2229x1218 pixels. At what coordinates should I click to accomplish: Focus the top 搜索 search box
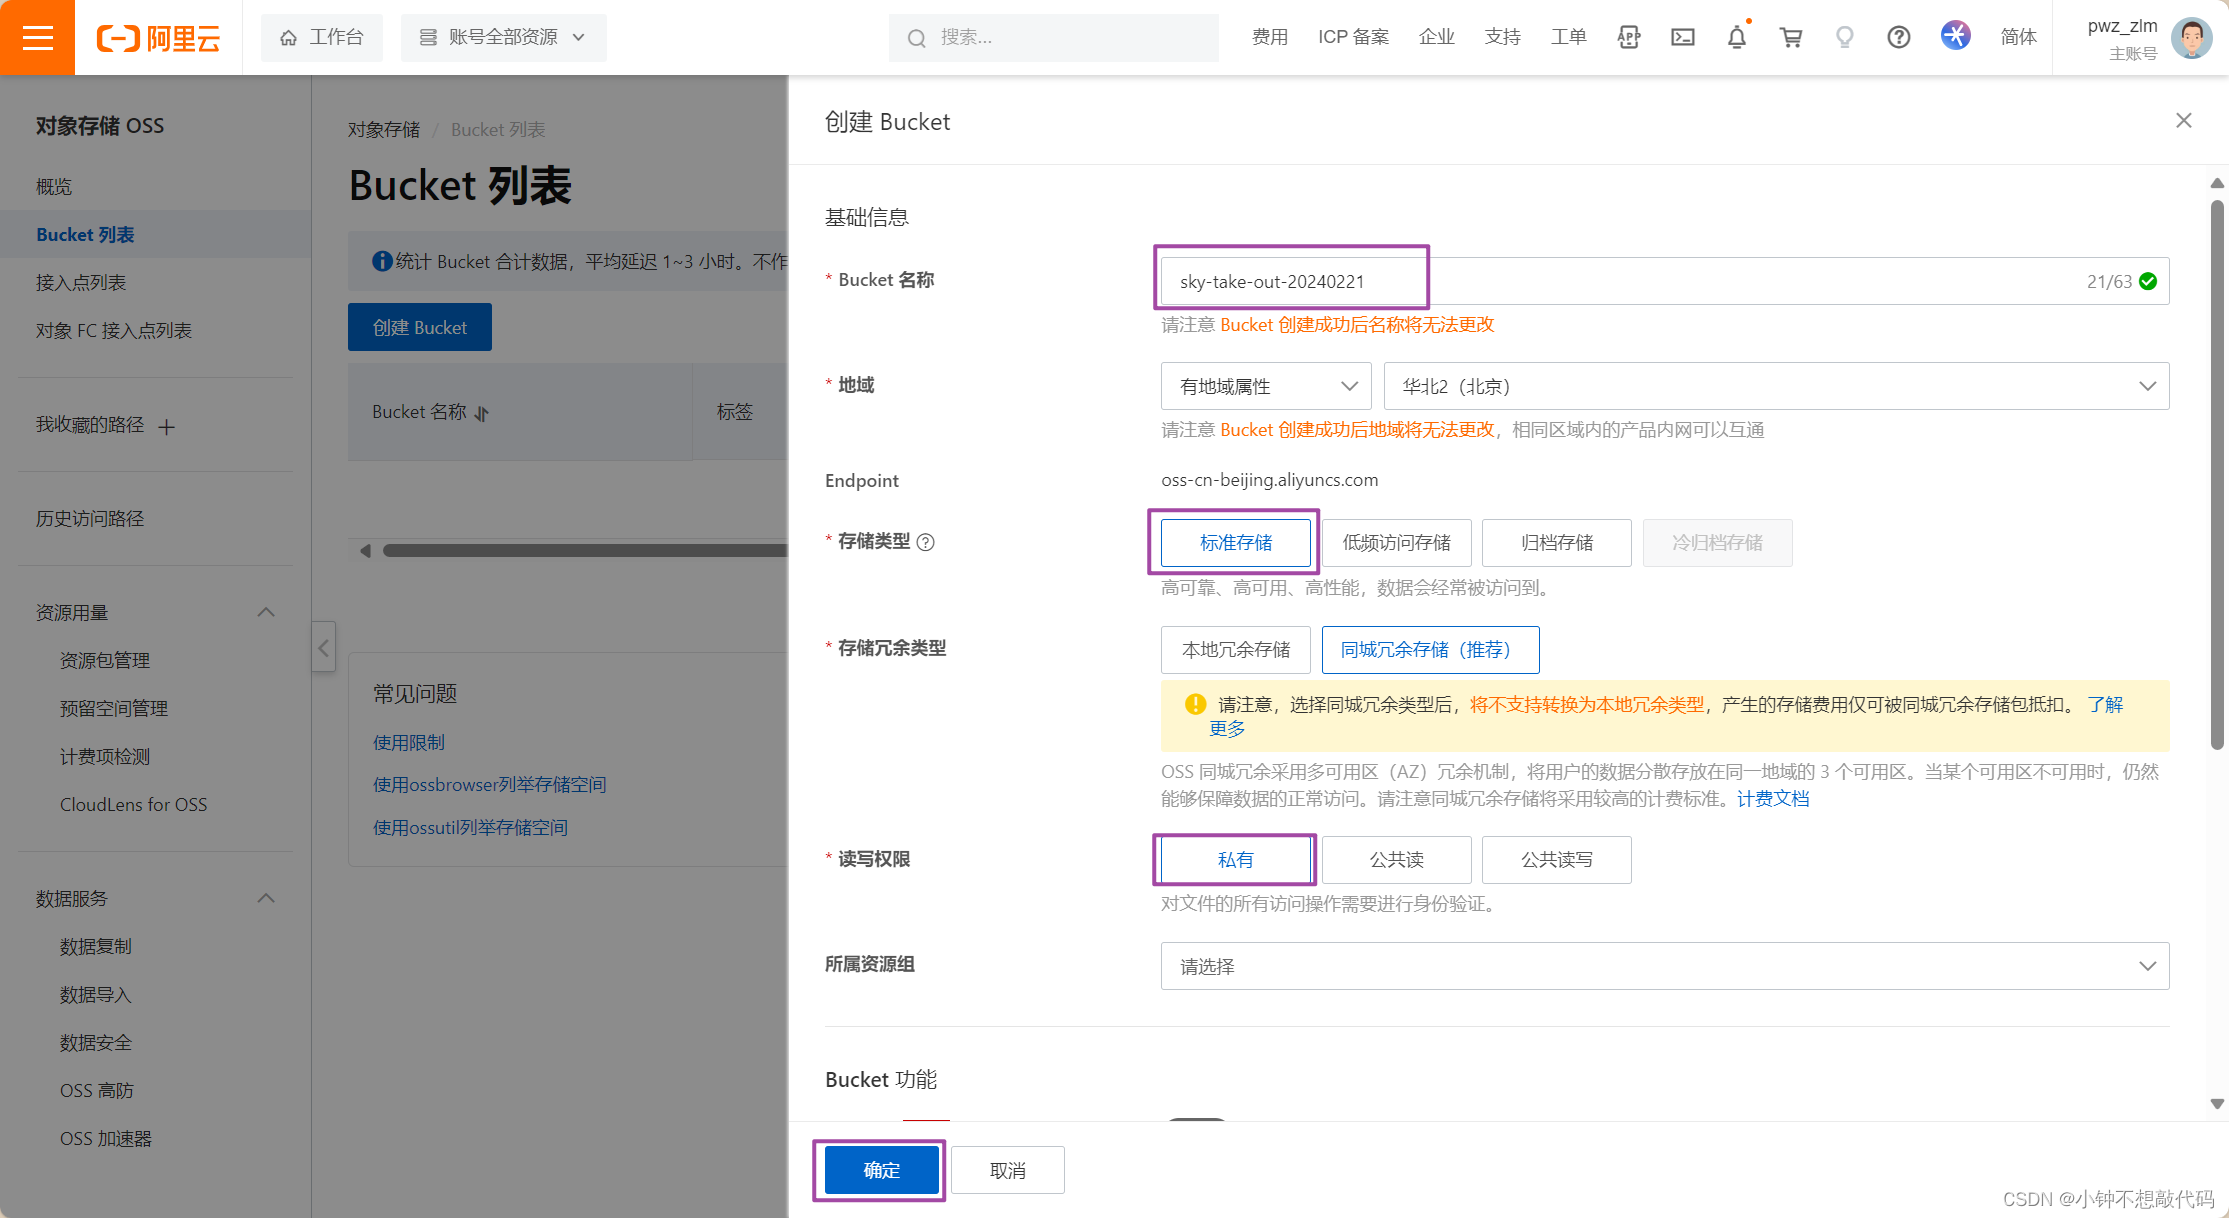(x=1054, y=38)
